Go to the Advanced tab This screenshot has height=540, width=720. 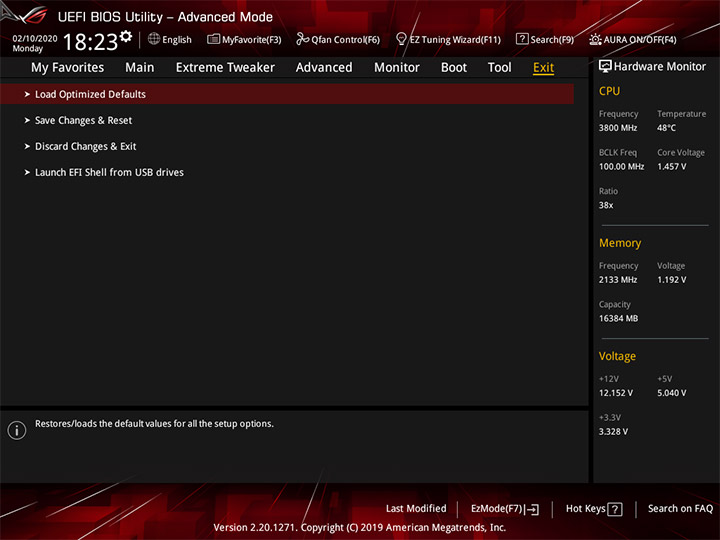(324, 68)
